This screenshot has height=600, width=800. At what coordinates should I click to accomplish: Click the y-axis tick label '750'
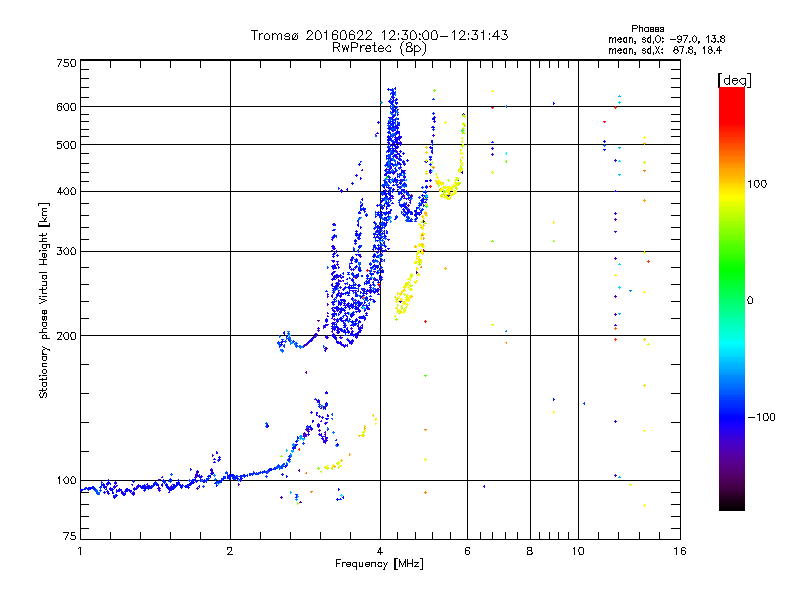(66, 63)
